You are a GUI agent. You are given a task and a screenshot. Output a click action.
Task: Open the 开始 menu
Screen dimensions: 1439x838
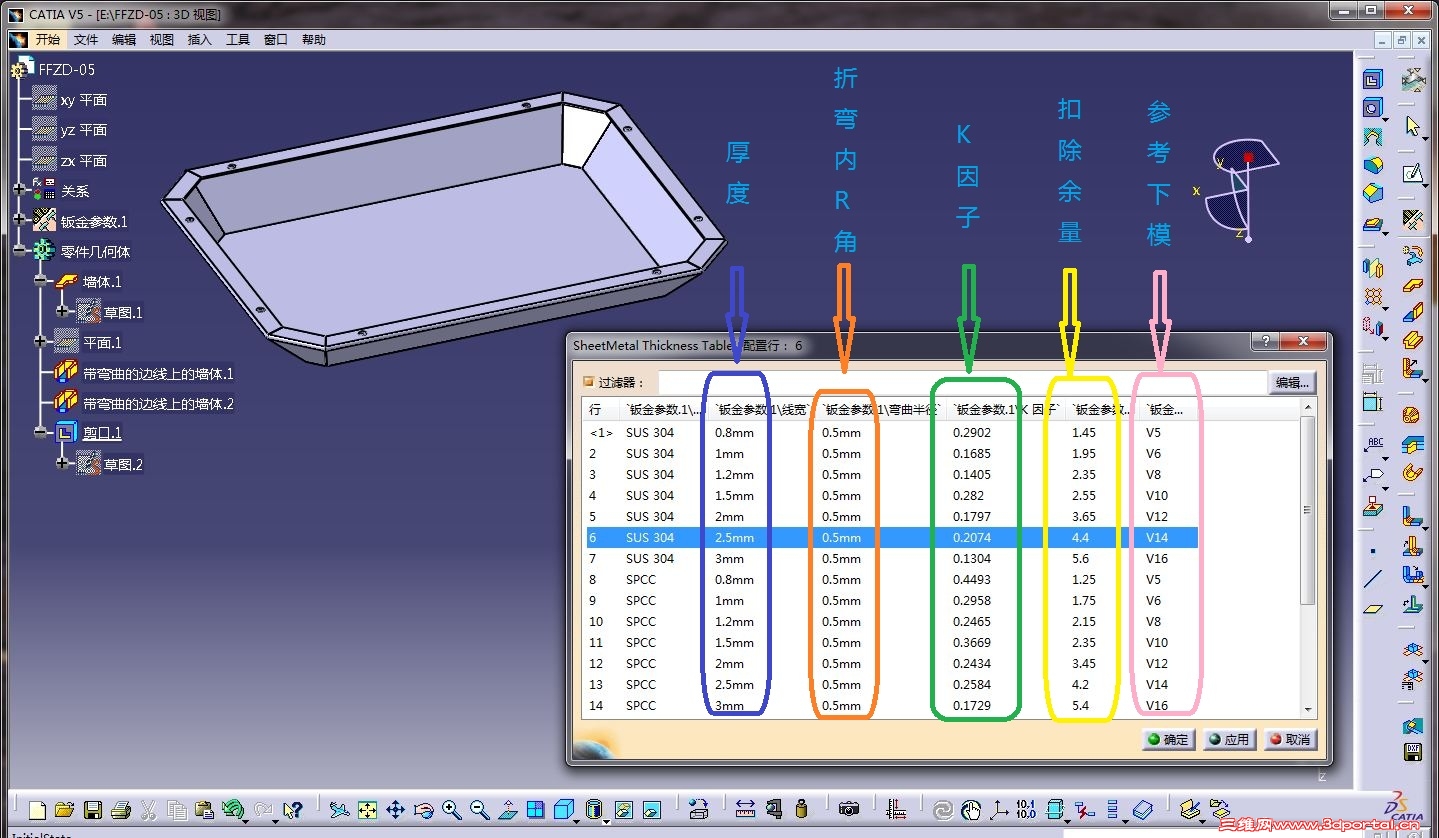pyautogui.click(x=48, y=40)
